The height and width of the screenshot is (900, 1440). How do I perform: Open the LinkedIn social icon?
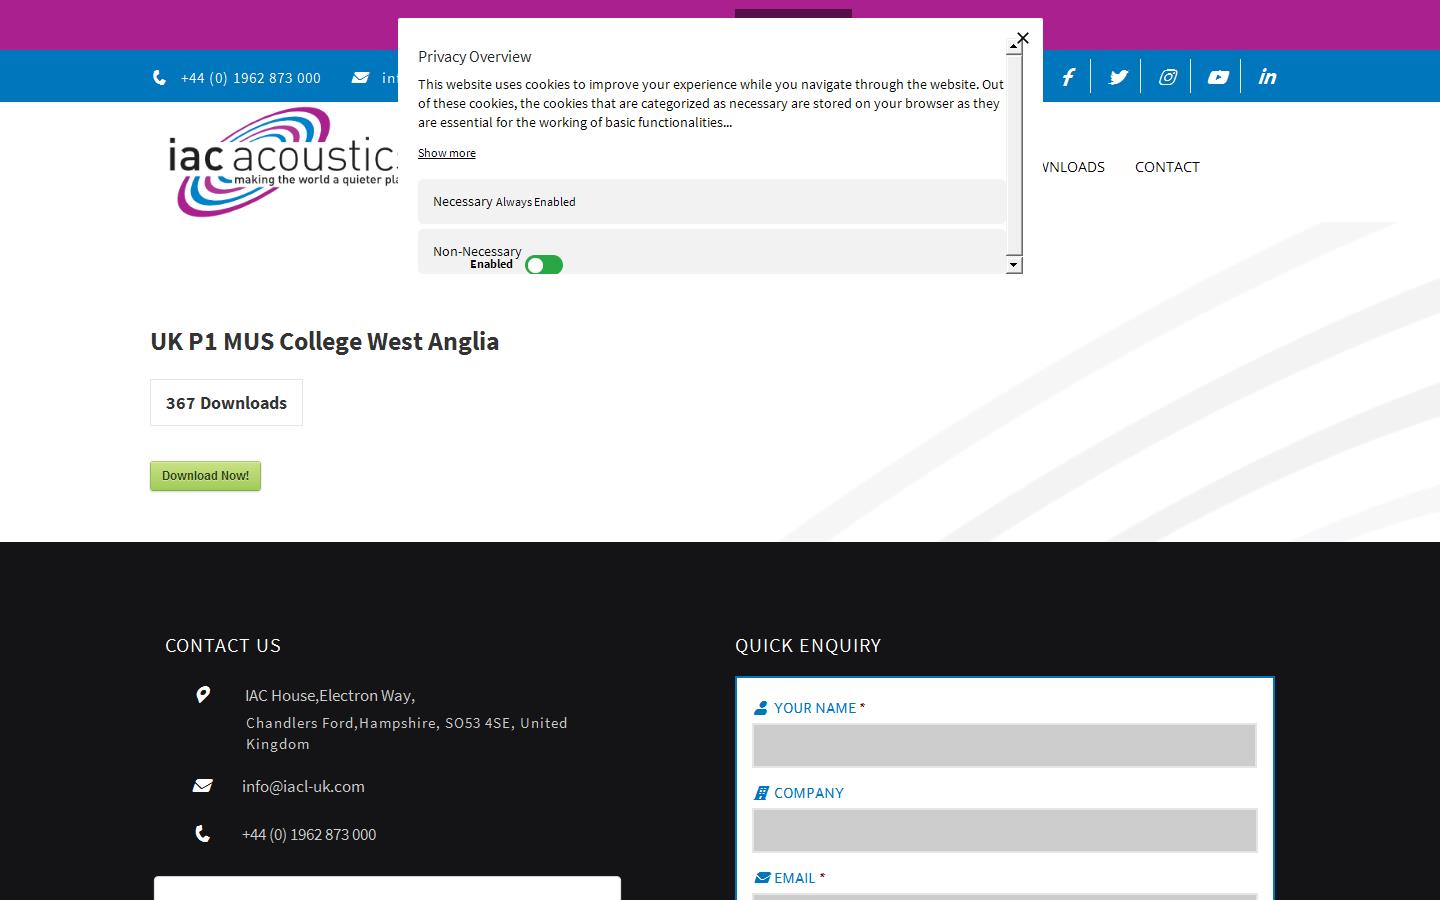(1267, 77)
